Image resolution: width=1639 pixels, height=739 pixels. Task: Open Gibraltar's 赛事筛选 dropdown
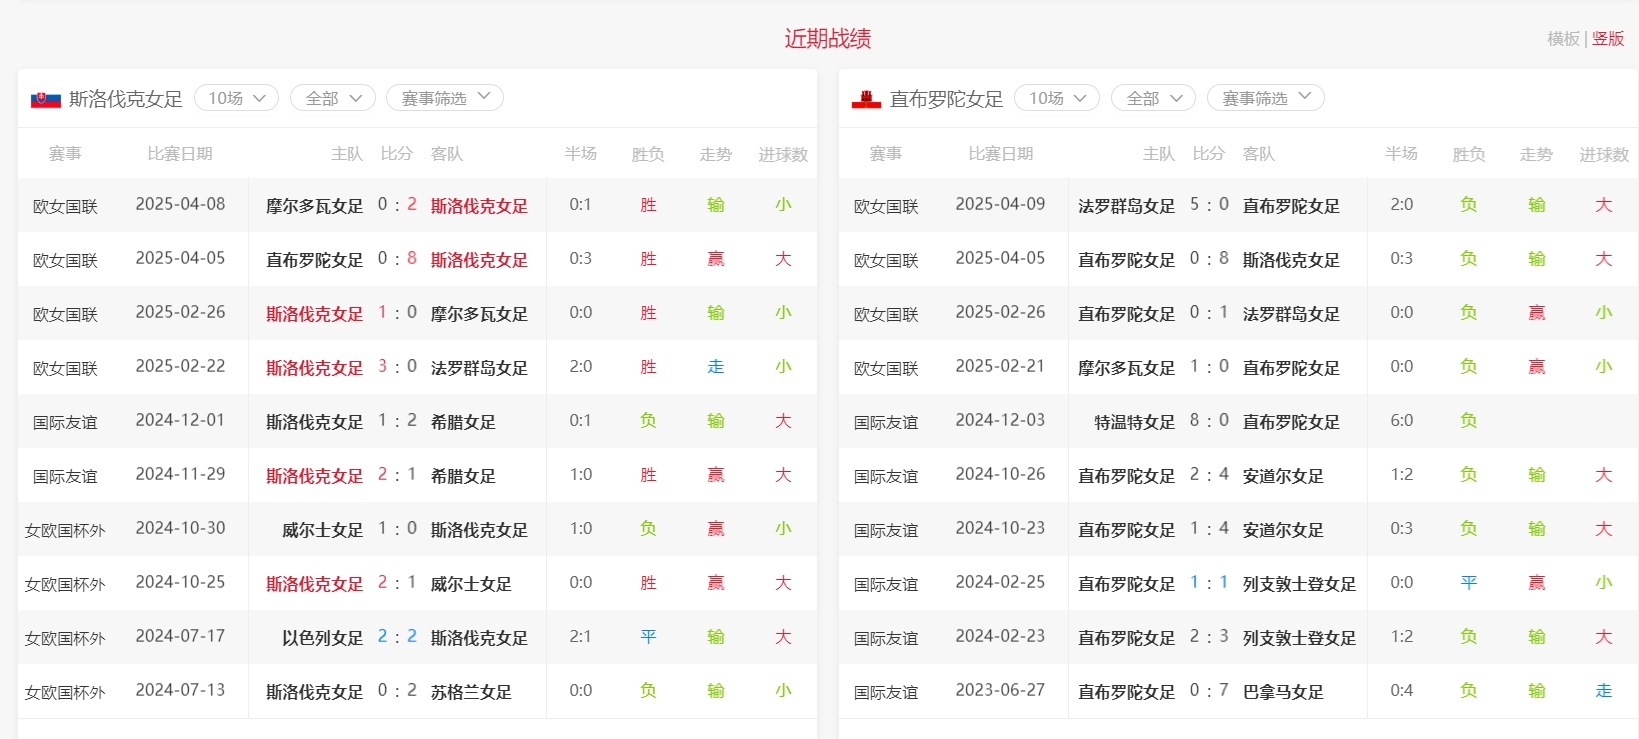[x=1265, y=98]
